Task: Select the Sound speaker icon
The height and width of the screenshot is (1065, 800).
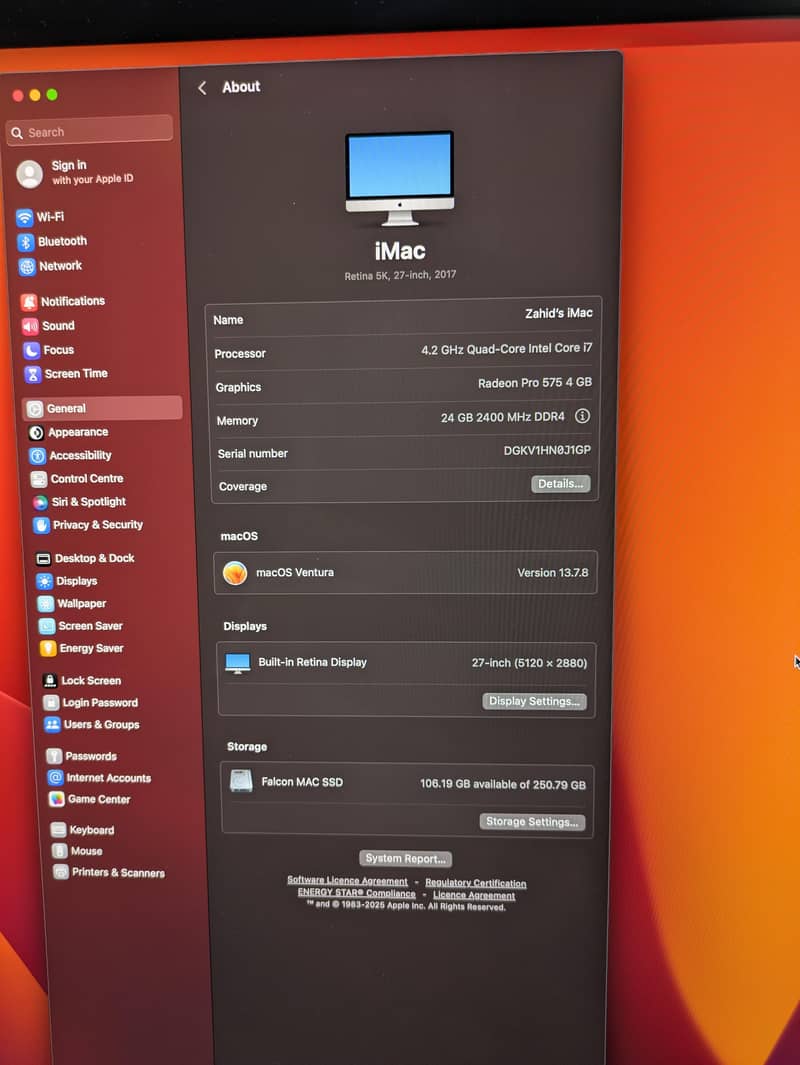Action: point(31,326)
